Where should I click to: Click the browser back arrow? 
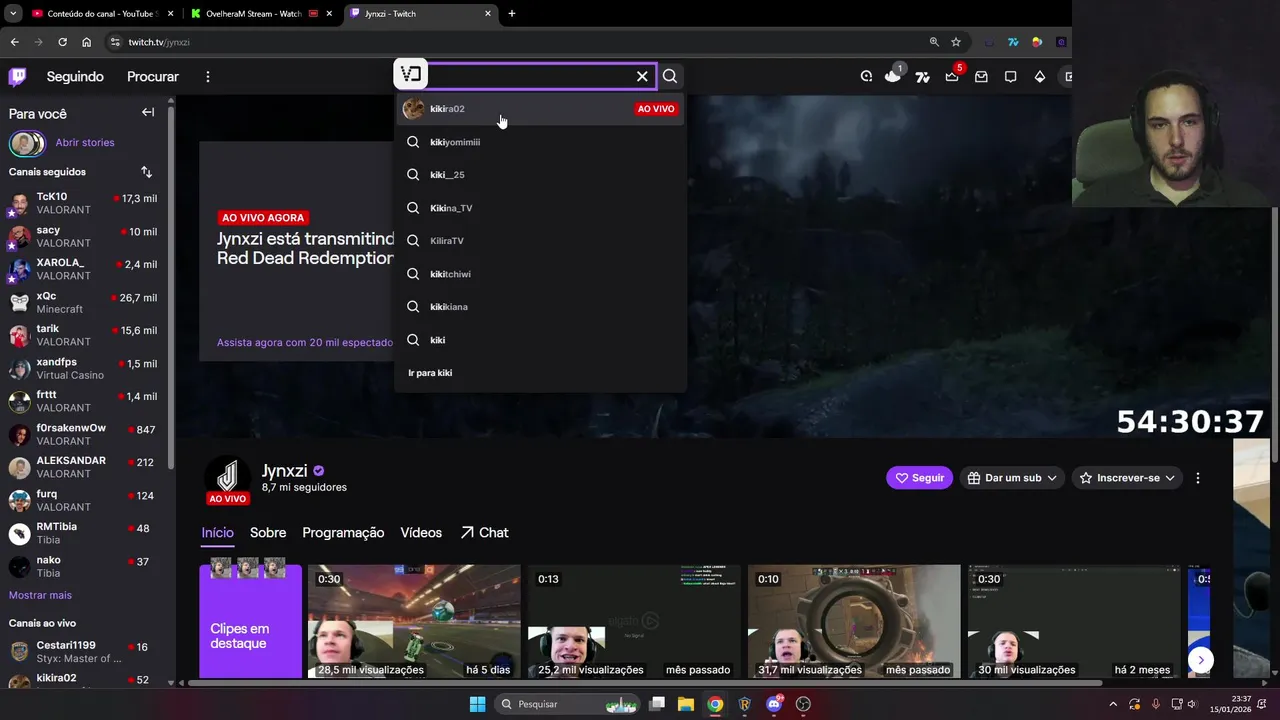(14, 42)
